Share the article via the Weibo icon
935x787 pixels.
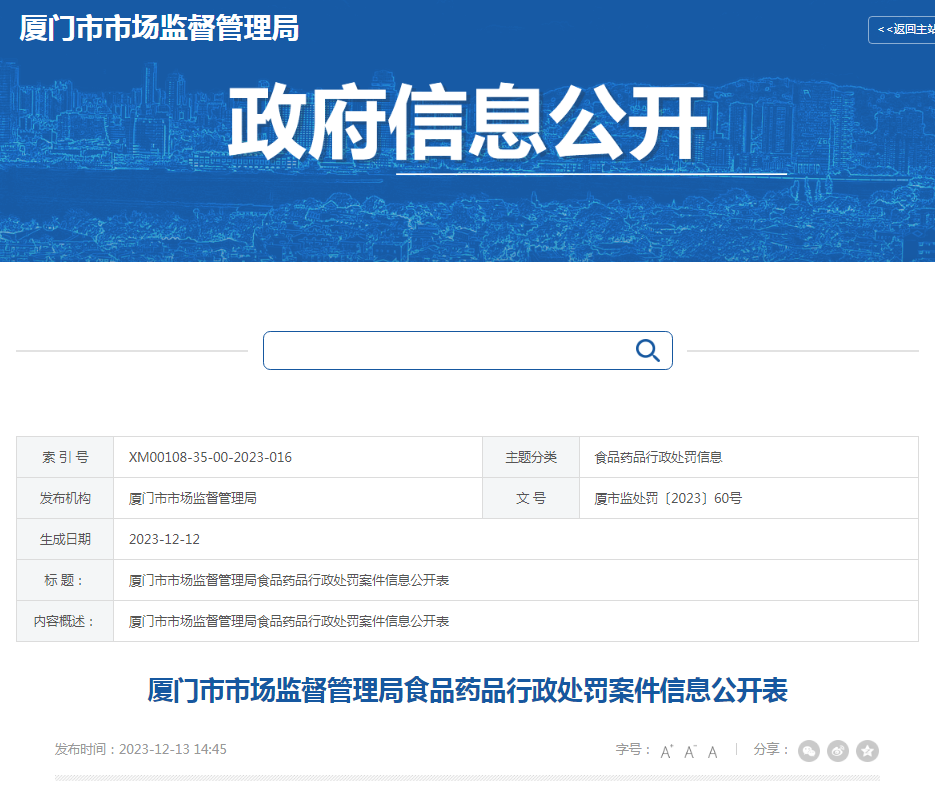(x=837, y=750)
